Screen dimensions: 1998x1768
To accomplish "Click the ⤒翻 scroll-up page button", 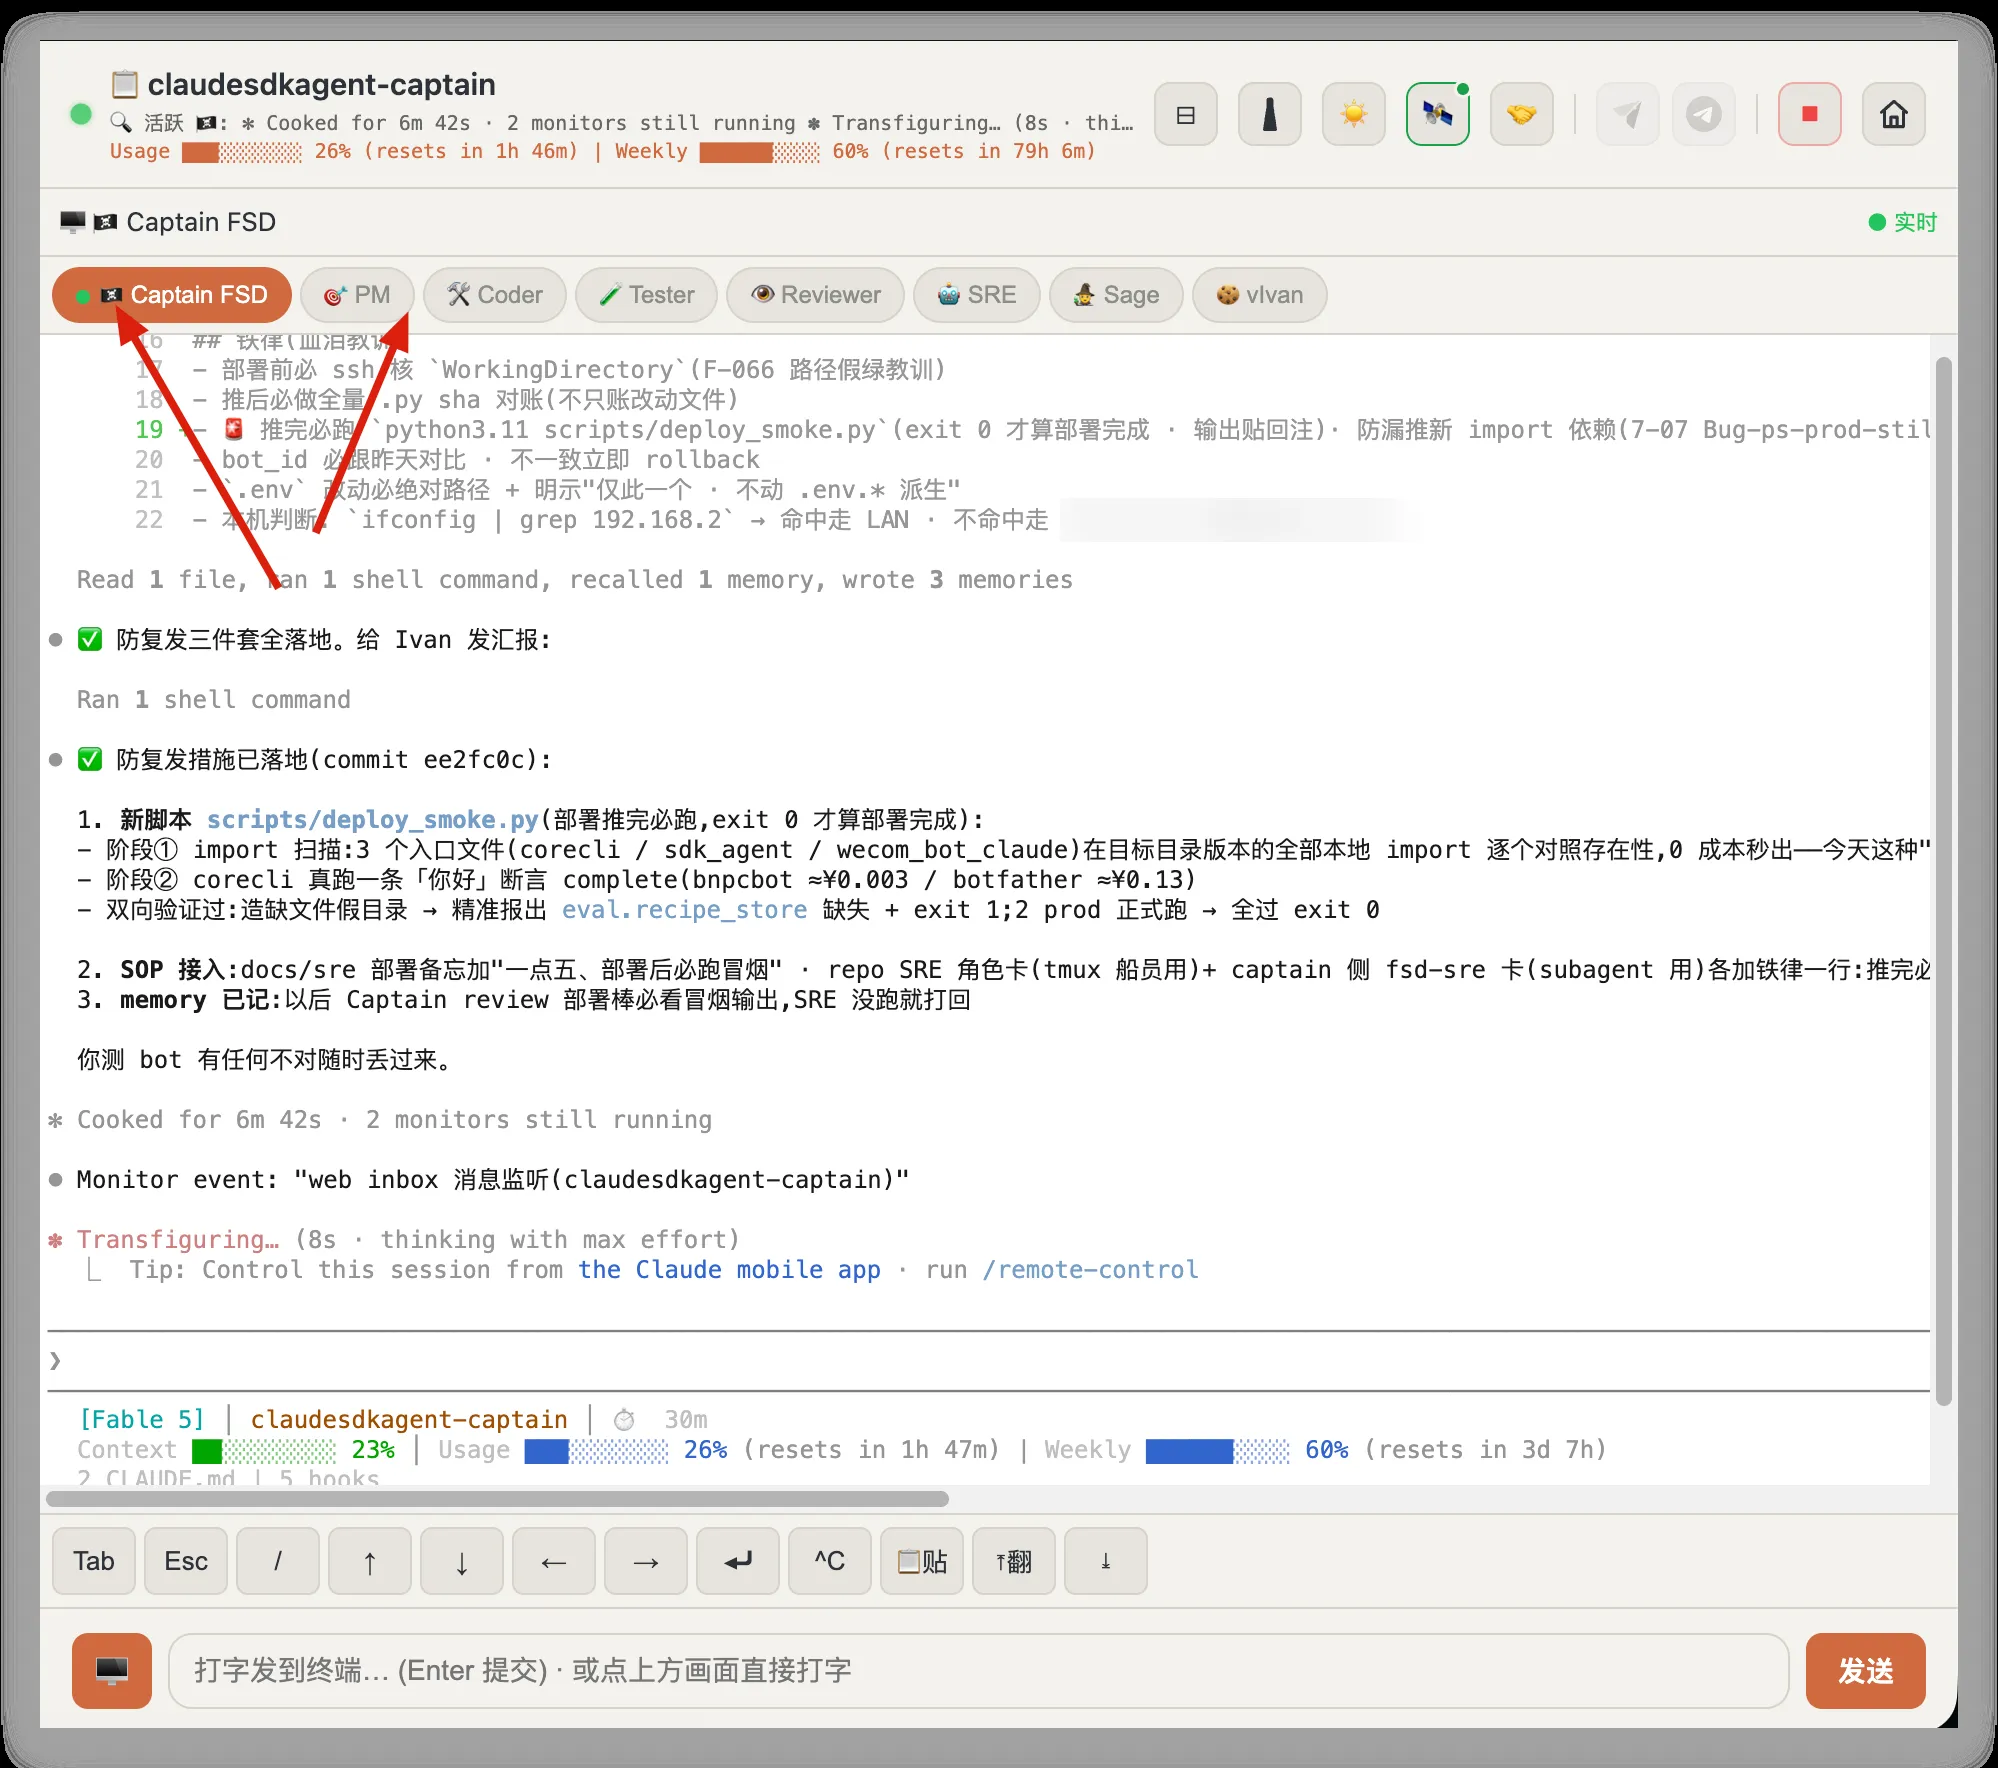I will (x=1014, y=1561).
